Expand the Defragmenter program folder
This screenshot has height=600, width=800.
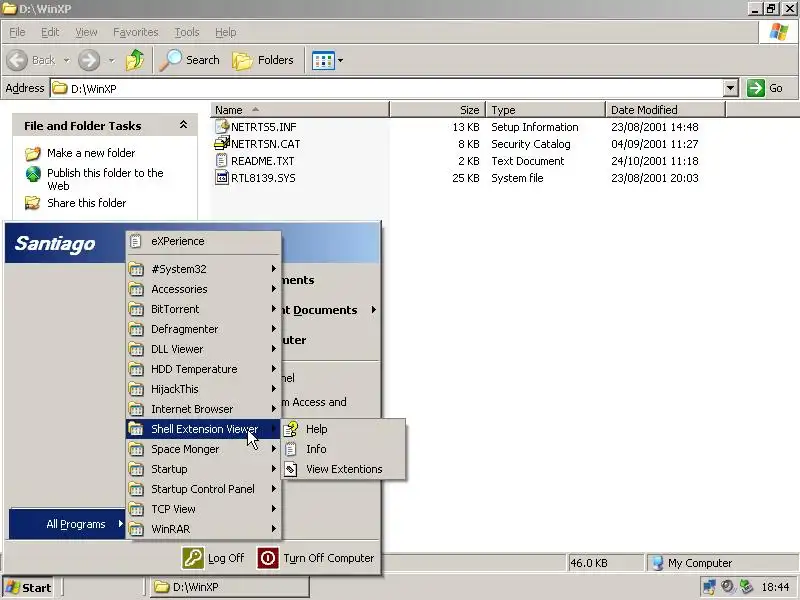(x=204, y=329)
